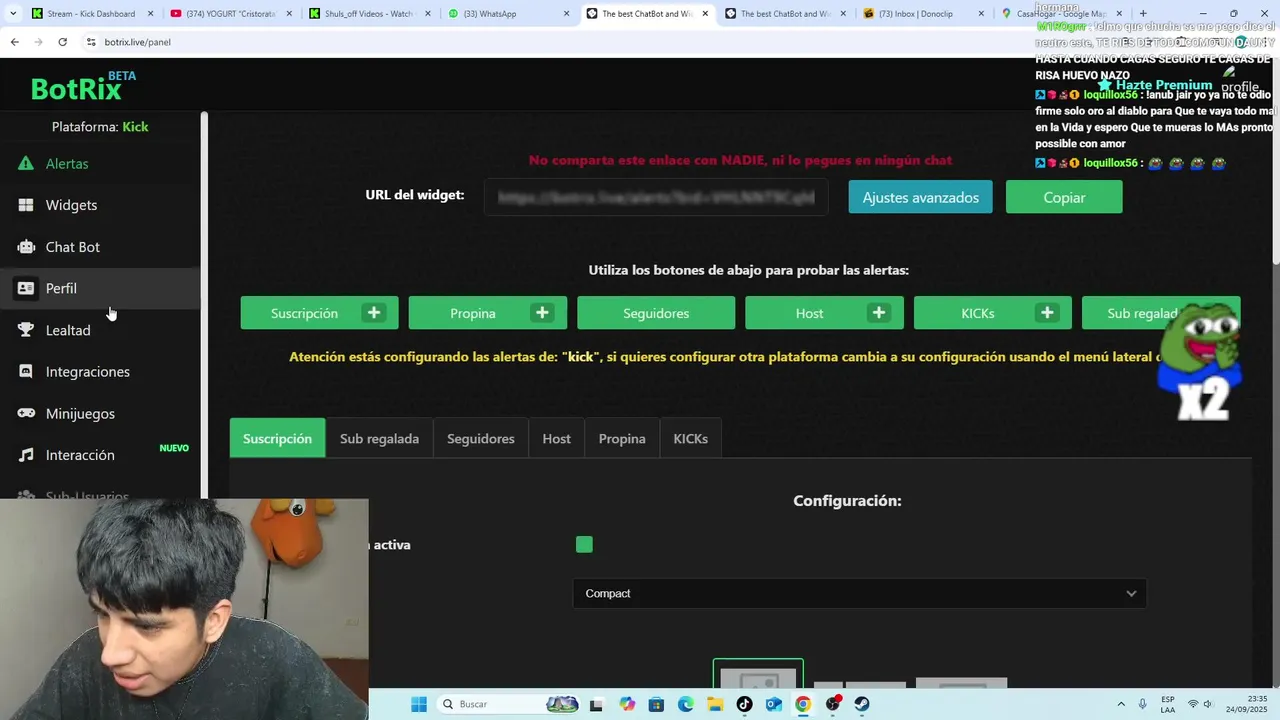Click Sub-Usuarios item in sidebar
Viewport: 1280px width, 720px height.
click(x=87, y=495)
